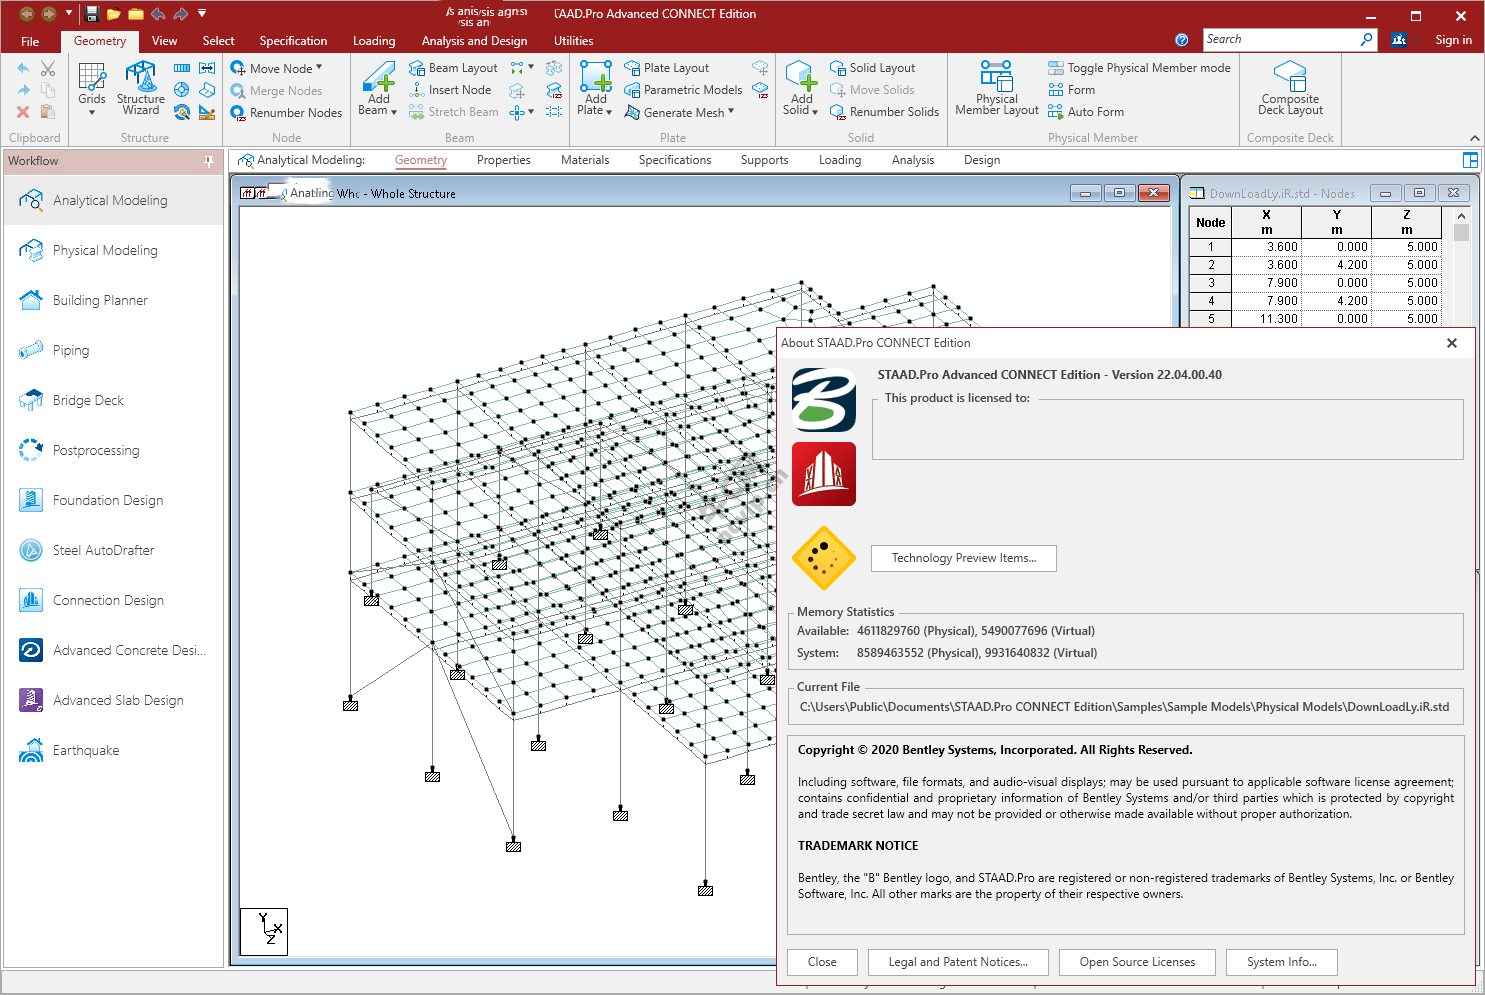Screen dimensions: 1485x995
Task: Open the Foundation Design workflow
Action: pos(113,500)
